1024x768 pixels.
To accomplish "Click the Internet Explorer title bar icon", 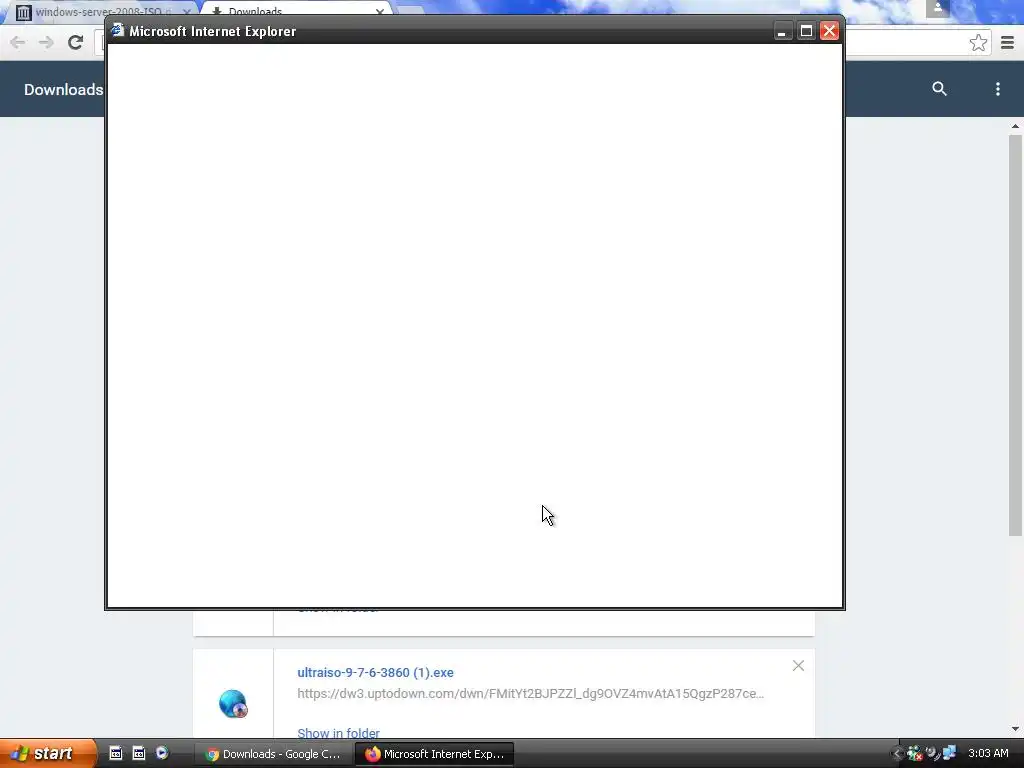I will click(117, 30).
